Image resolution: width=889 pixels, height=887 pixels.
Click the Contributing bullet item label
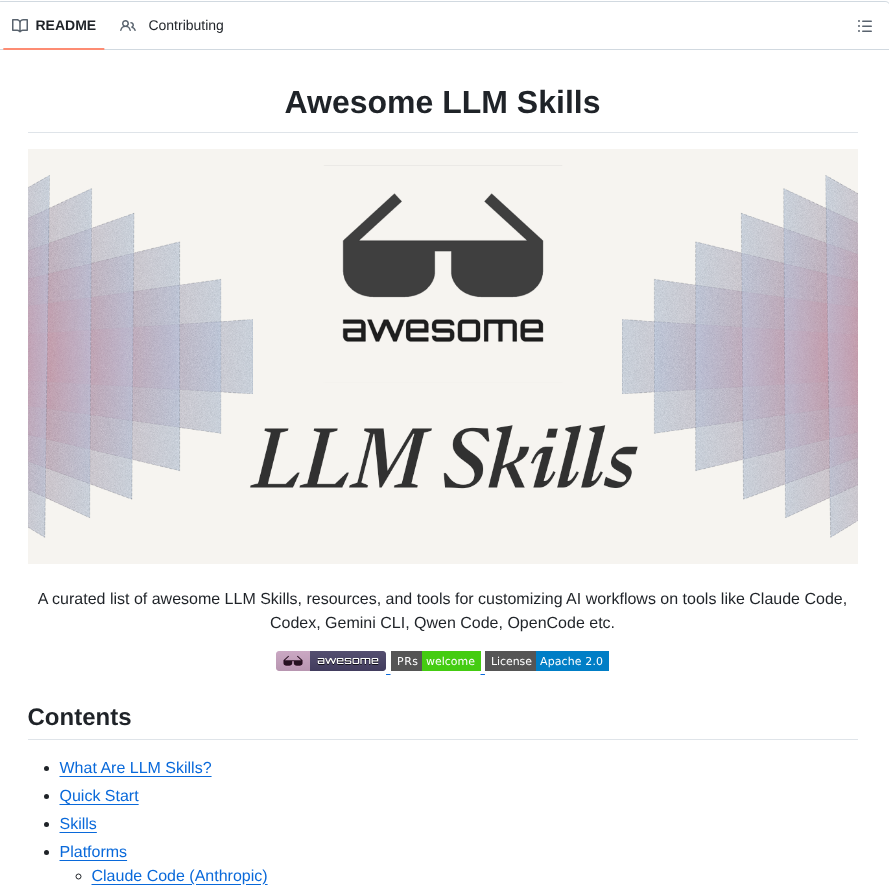pyautogui.click(x=185, y=25)
